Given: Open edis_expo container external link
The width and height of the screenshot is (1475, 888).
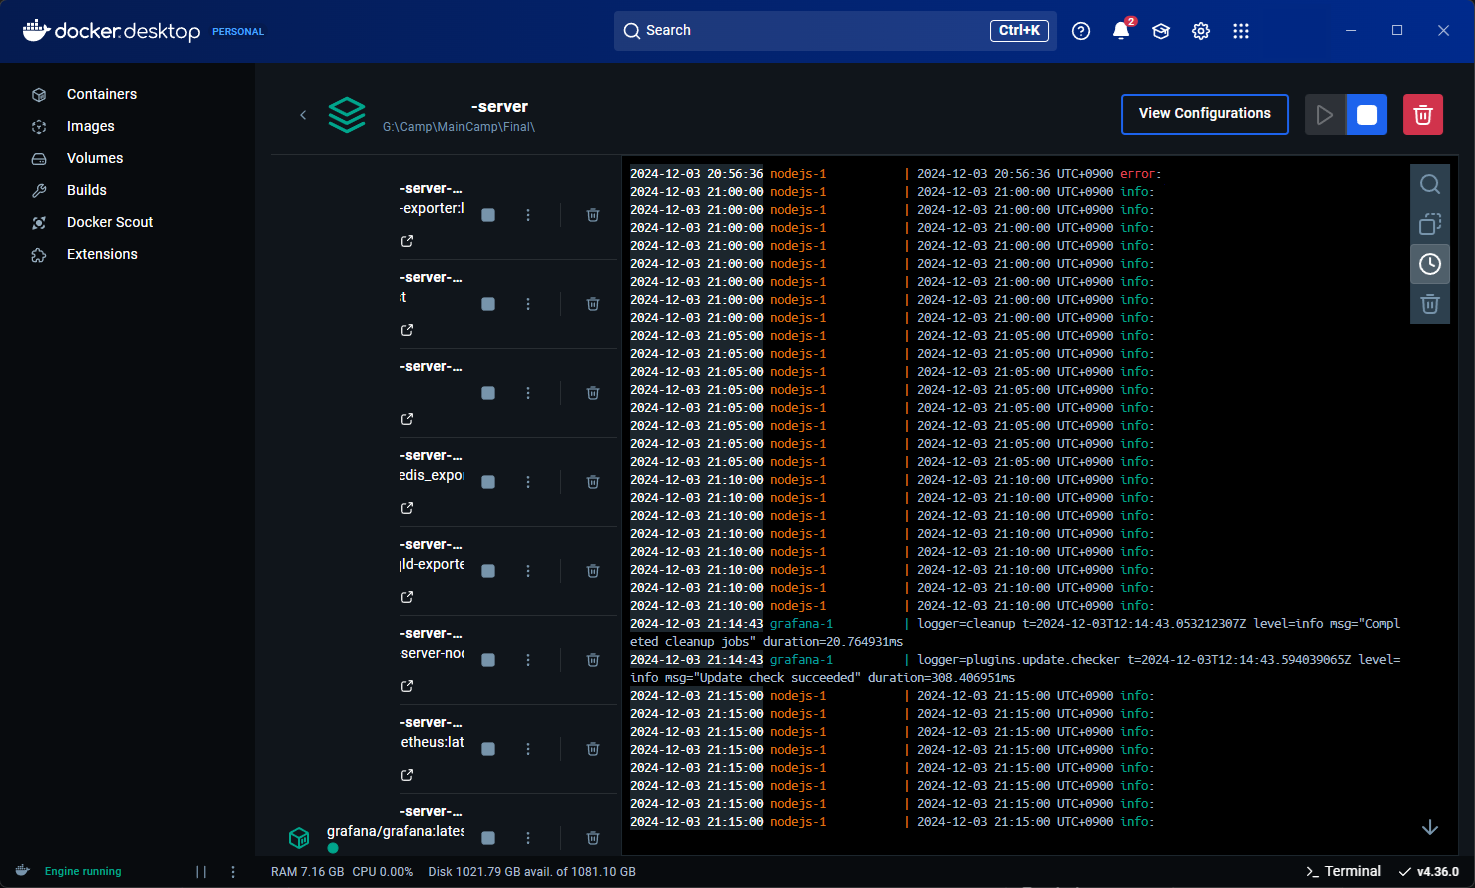Looking at the screenshot, I should pyautogui.click(x=407, y=508).
